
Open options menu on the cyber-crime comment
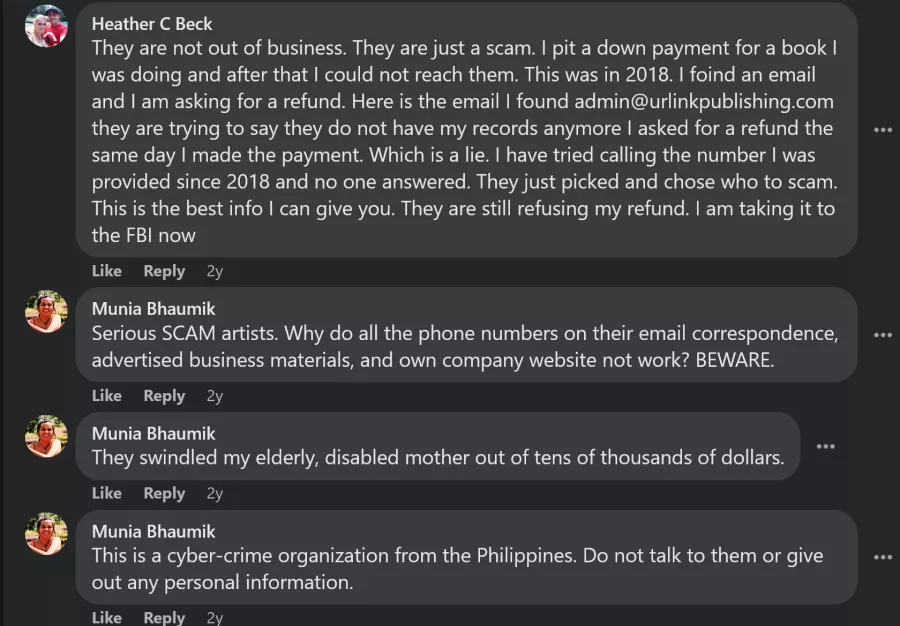pyautogui.click(x=882, y=557)
